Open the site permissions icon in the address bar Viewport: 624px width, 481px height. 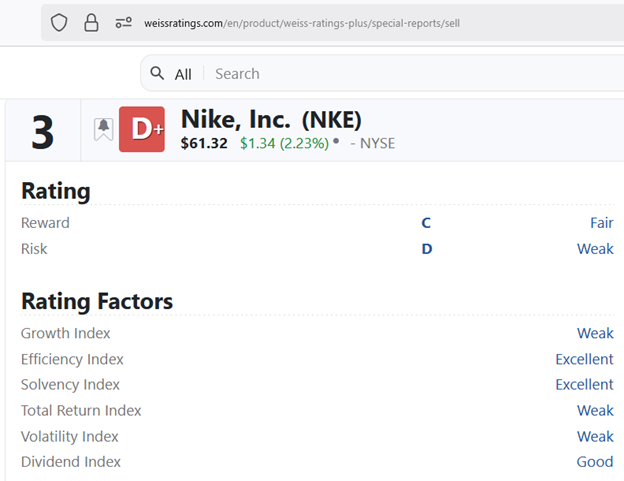point(123,23)
